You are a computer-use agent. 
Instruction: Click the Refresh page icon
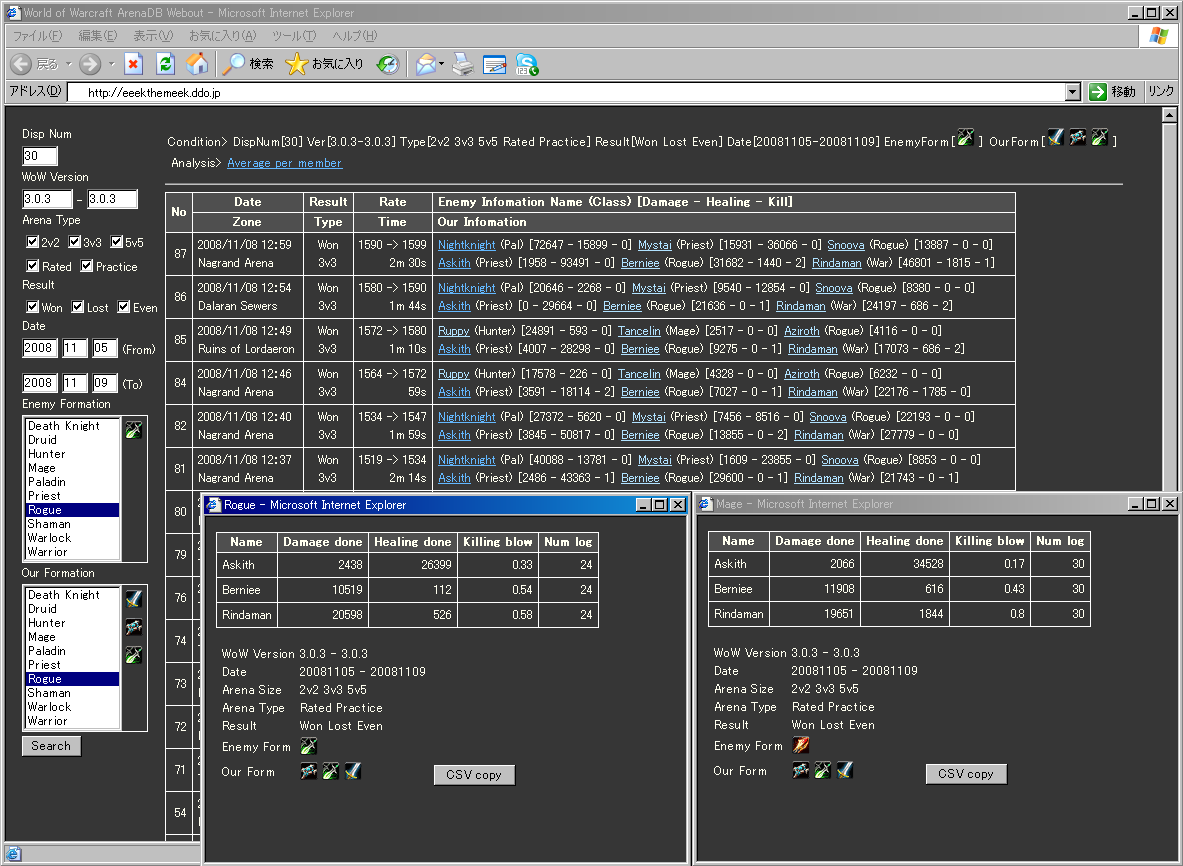click(165, 64)
